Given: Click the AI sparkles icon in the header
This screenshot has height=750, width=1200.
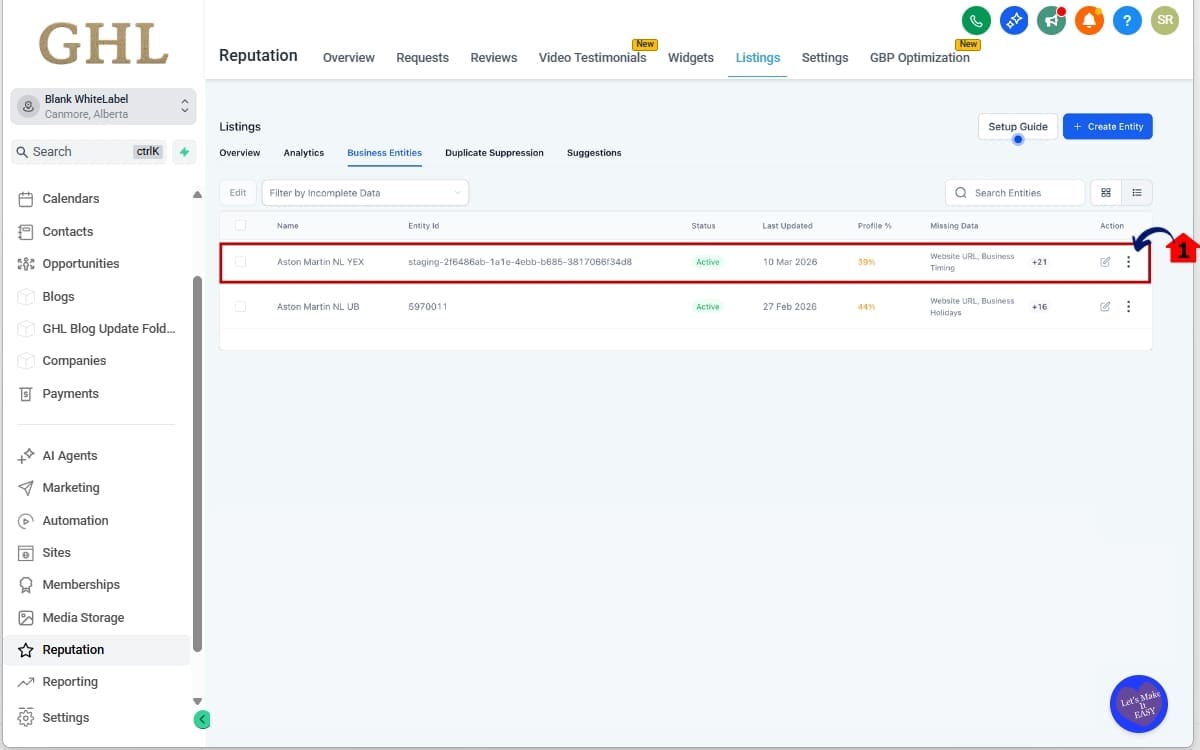Looking at the screenshot, I should (x=1014, y=20).
